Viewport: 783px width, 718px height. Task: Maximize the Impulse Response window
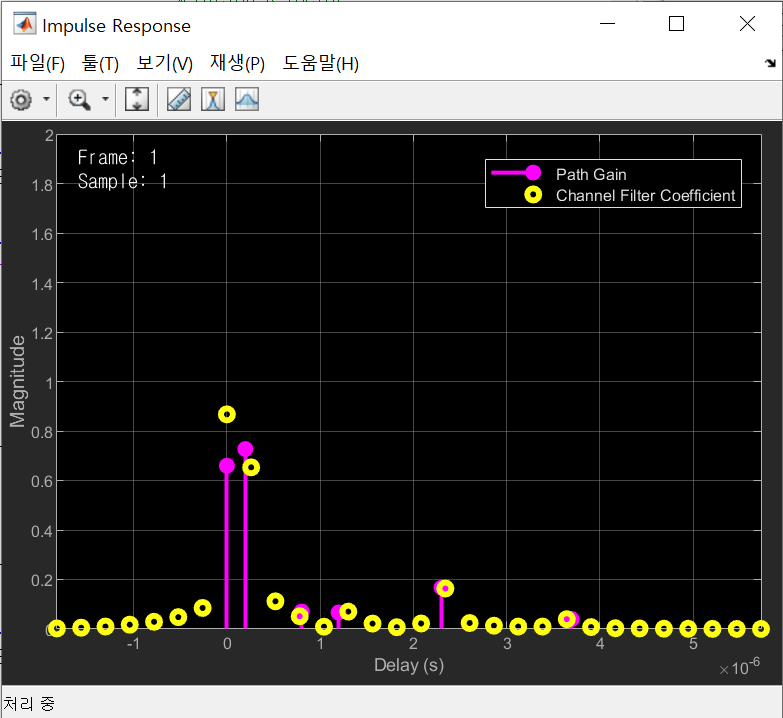point(676,23)
